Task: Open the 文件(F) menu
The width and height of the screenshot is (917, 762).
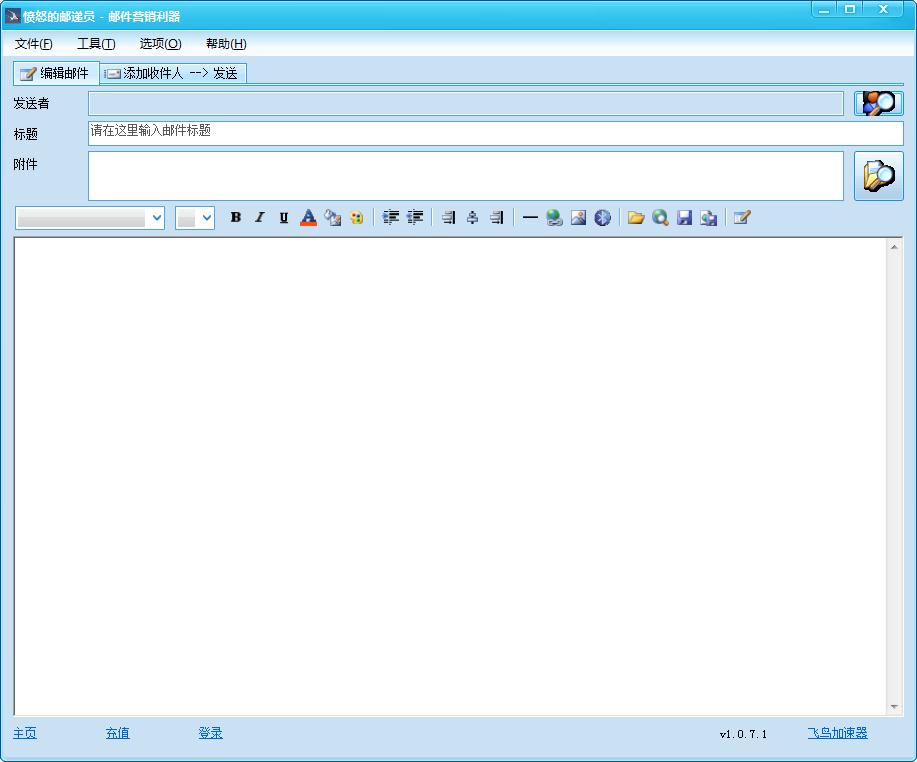Action: click(34, 44)
